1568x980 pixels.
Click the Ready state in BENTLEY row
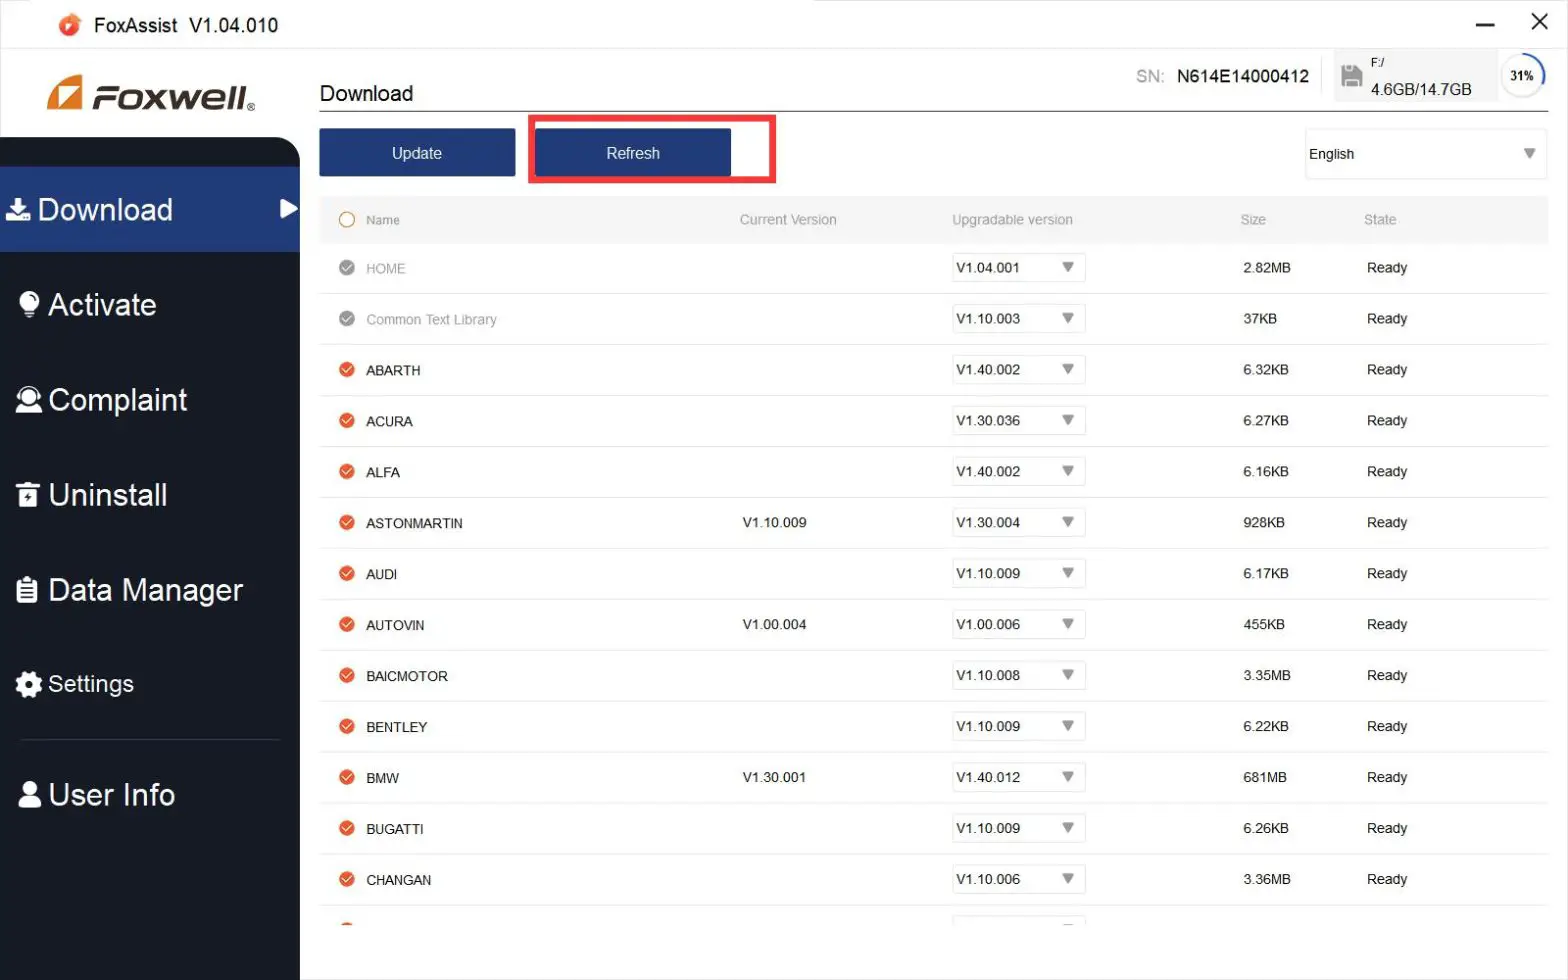[x=1387, y=726]
